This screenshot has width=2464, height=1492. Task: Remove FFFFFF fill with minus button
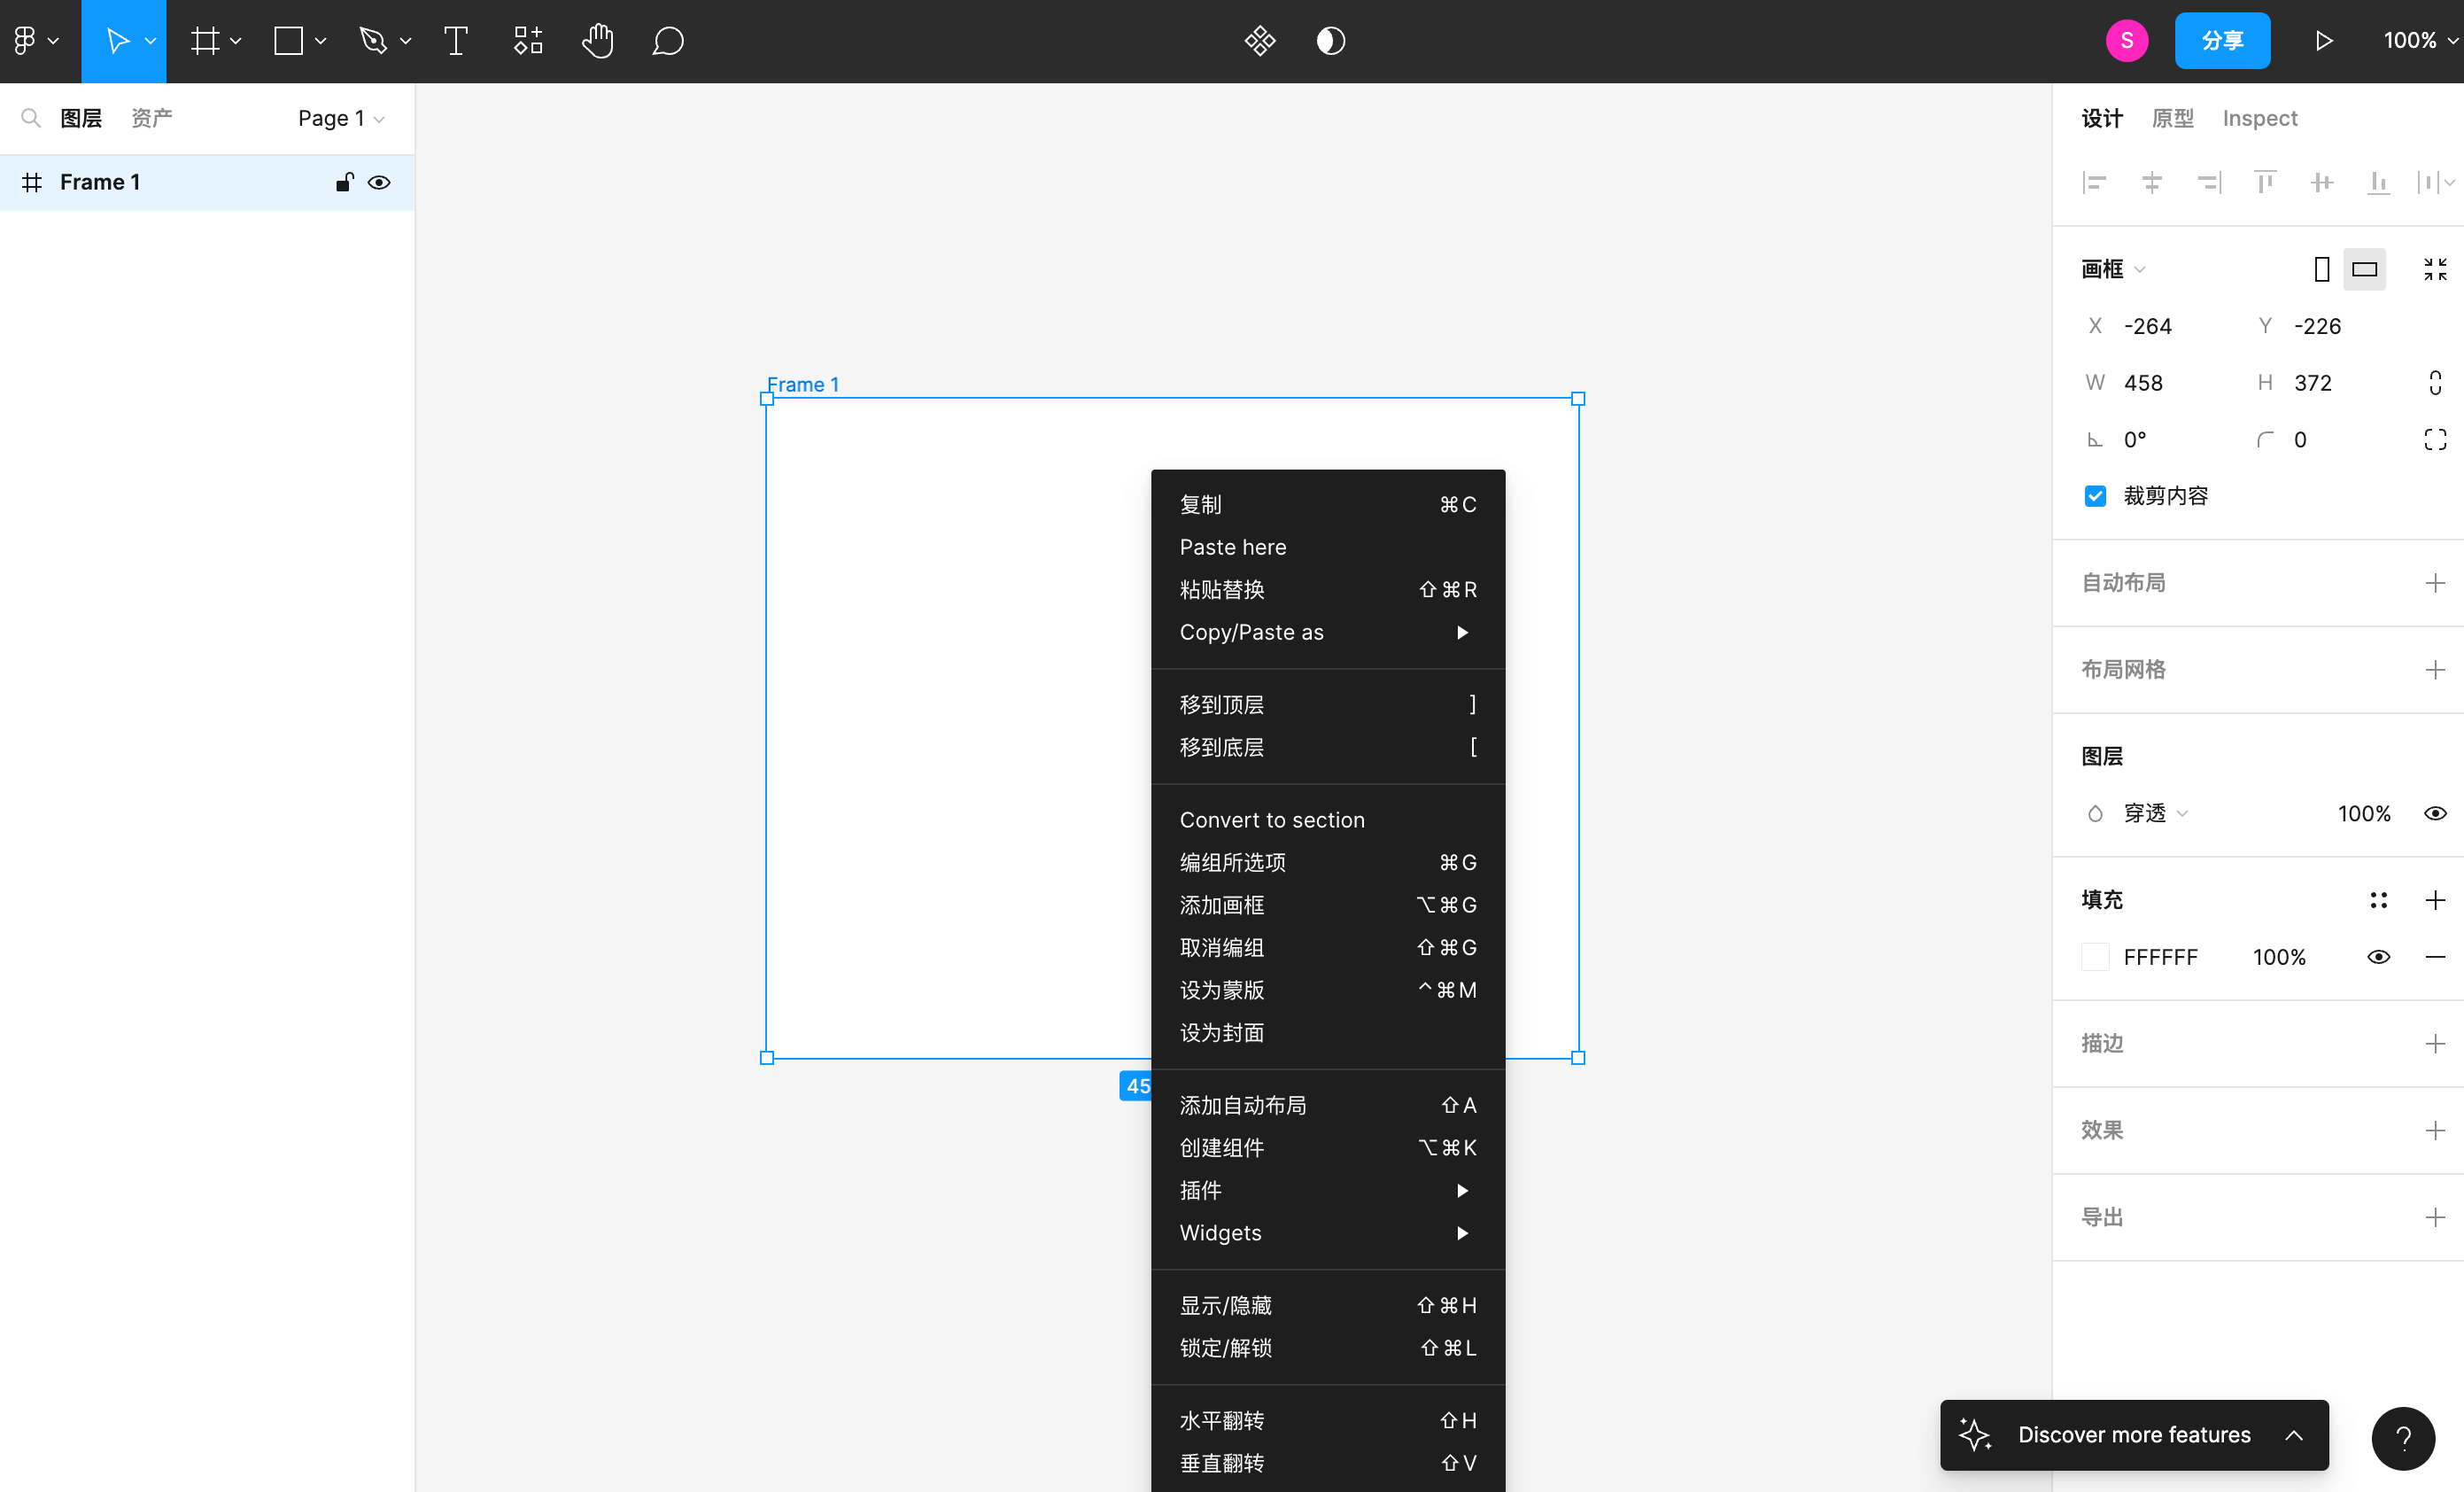point(2435,957)
